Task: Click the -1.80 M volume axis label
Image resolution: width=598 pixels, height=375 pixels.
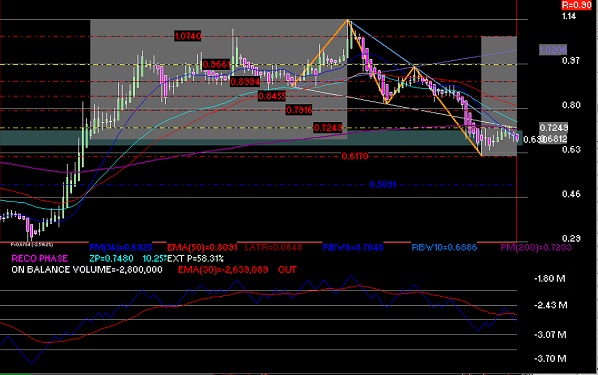Action: coord(550,278)
